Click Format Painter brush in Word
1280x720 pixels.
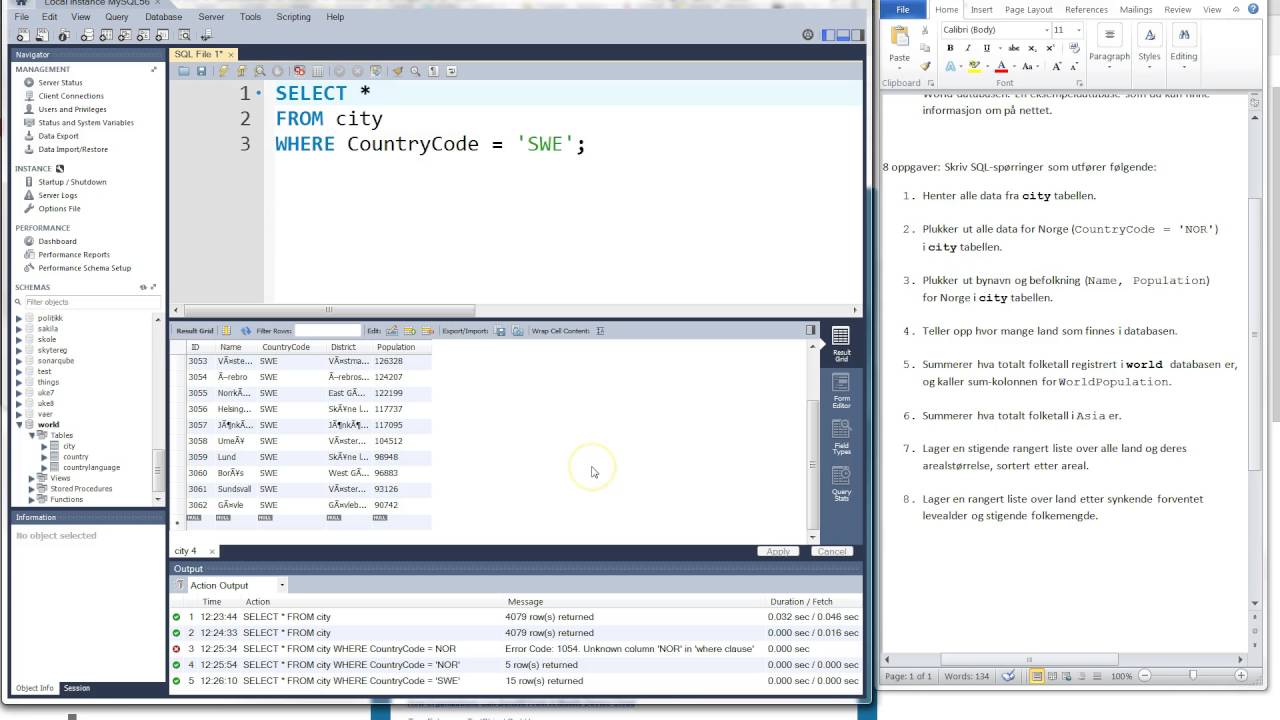tap(925, 66)
